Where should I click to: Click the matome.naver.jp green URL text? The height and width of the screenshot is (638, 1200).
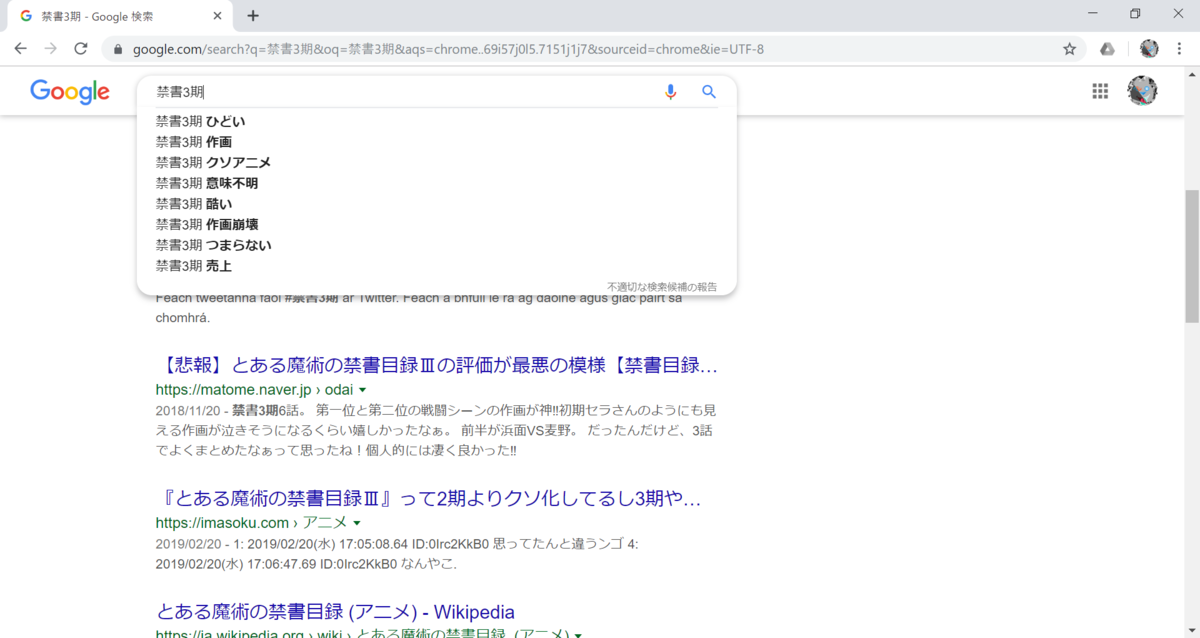(254, 390)
